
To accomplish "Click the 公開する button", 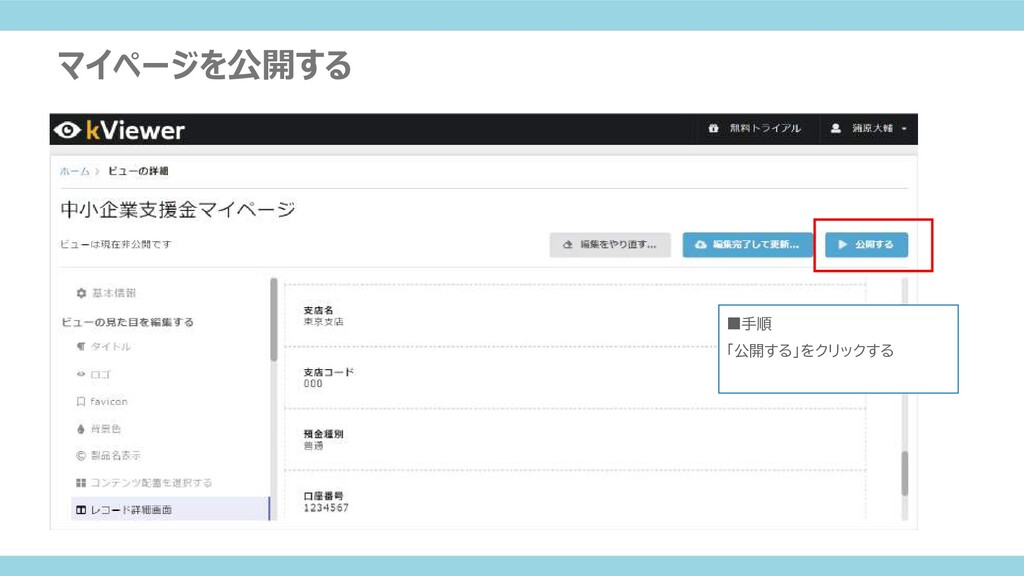I will pyautogui.click(x=867, y=244).
